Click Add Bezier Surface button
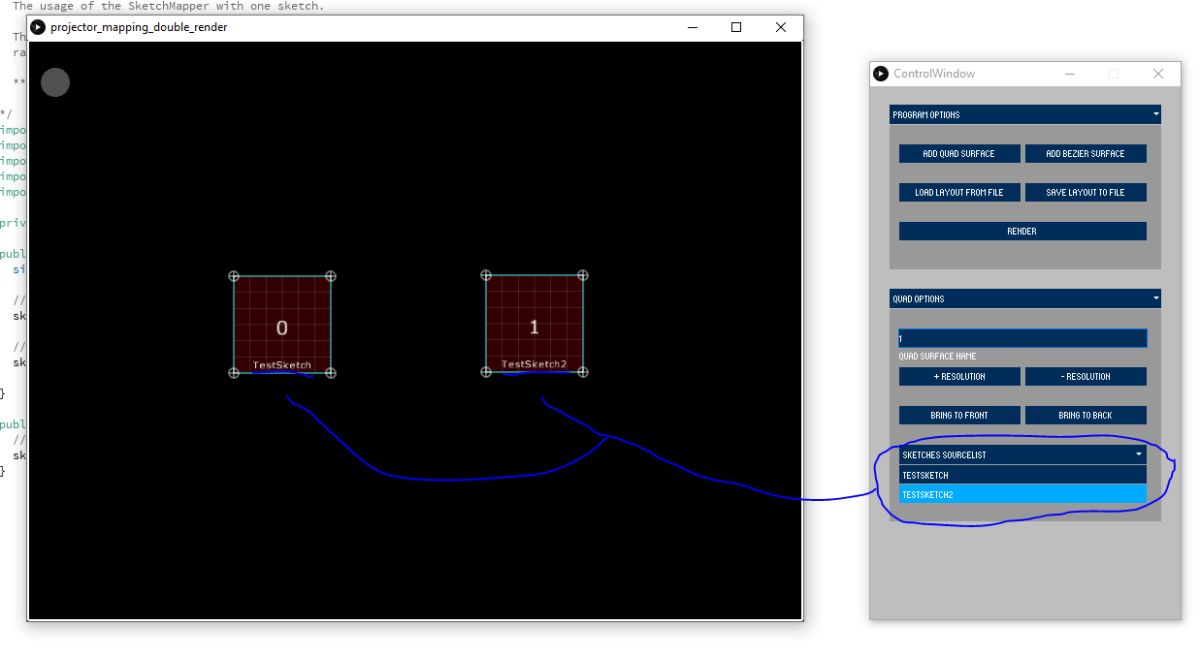1200x656 pixels. tap(1085, 154)
